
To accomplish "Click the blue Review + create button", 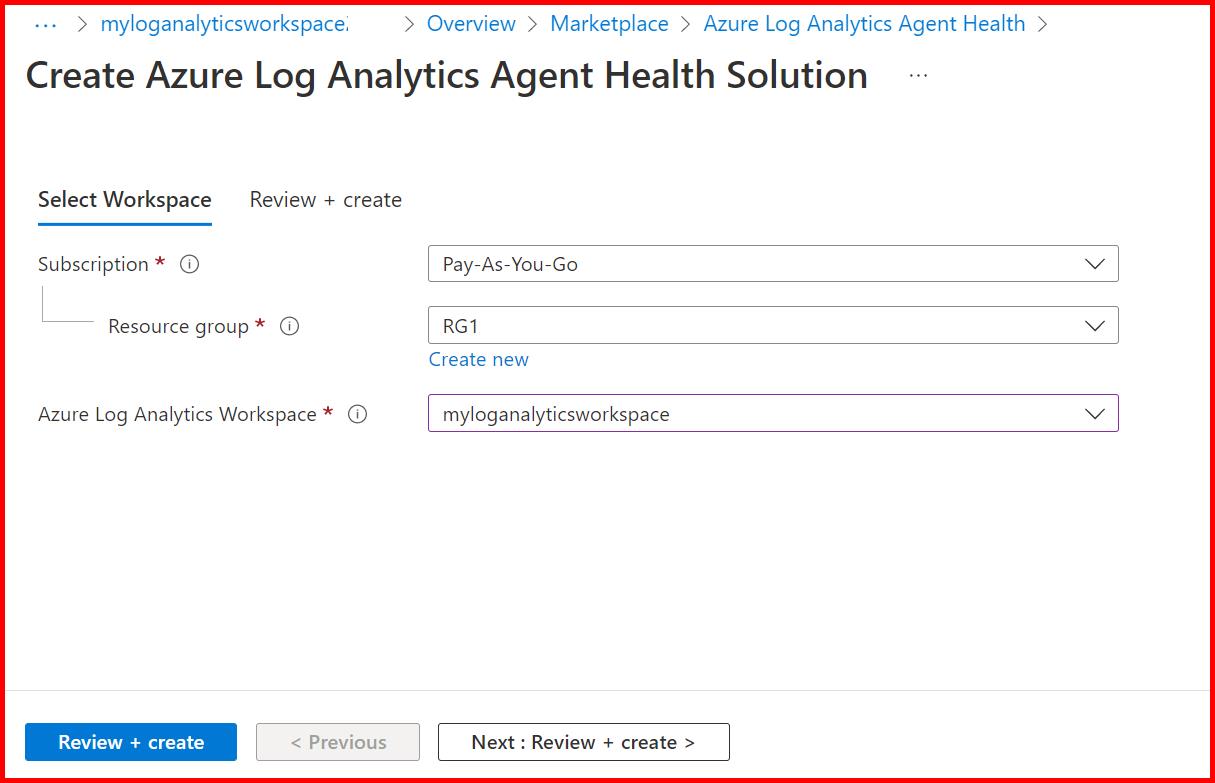I will pos(131,742).
